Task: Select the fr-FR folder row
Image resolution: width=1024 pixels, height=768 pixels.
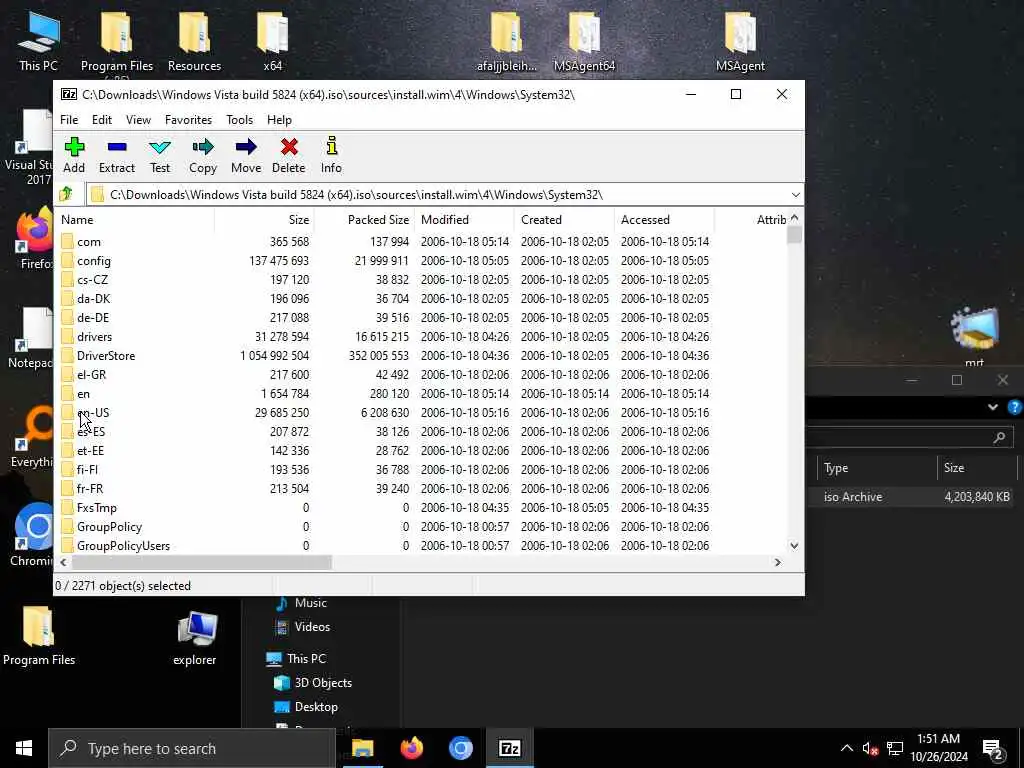Action: (x=422, y=488)
